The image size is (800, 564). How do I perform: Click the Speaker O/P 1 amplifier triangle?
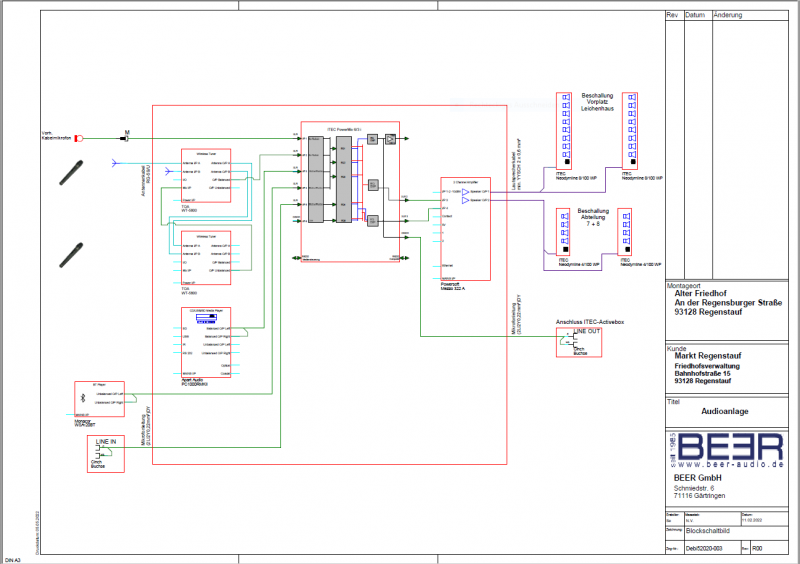click(x=465, y=190)
